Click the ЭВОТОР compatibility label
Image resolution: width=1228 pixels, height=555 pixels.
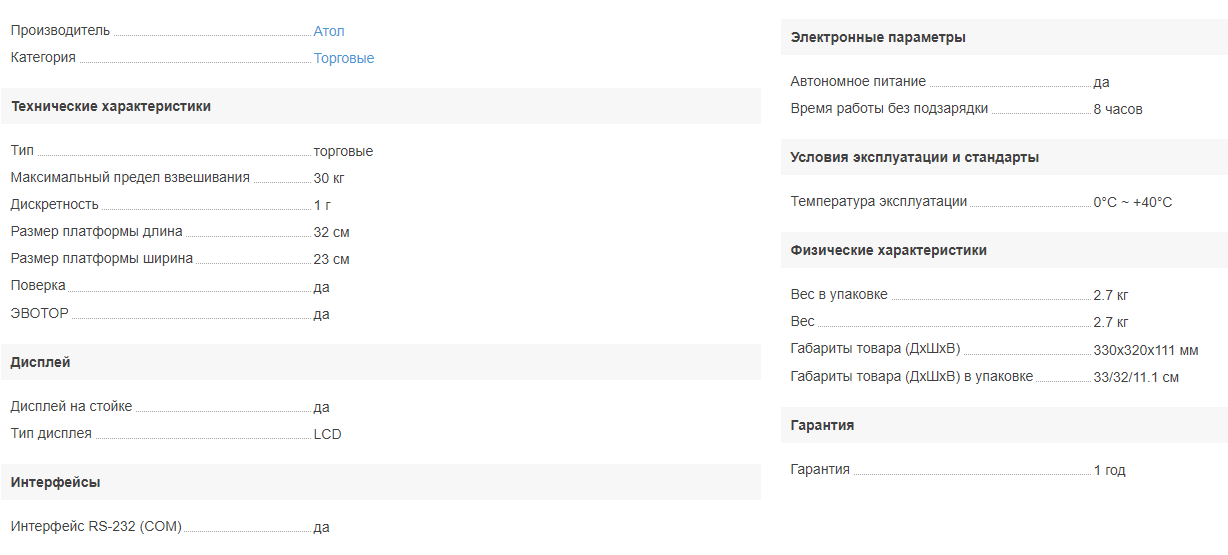tap(40, 314)
